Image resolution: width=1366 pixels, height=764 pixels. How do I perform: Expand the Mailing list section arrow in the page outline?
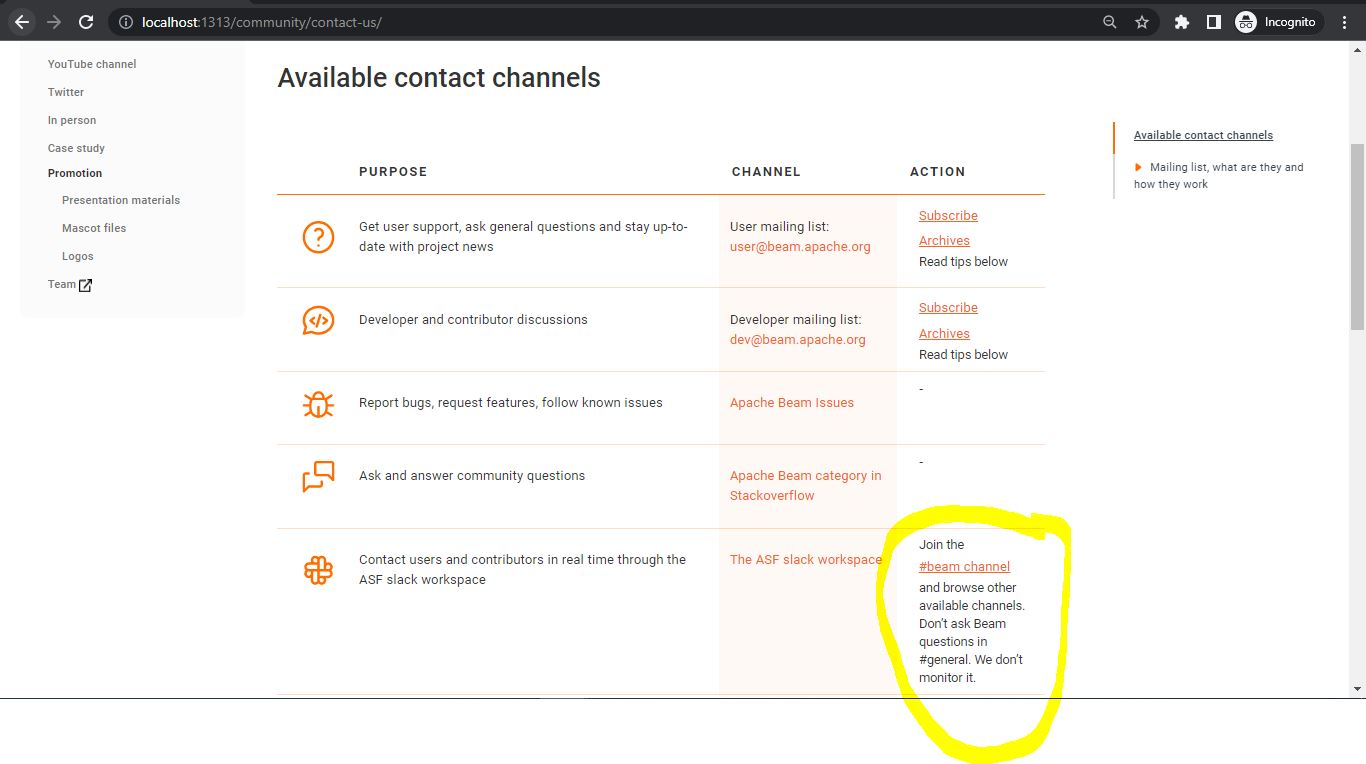pyautogui.click(x=1138, y=167)
